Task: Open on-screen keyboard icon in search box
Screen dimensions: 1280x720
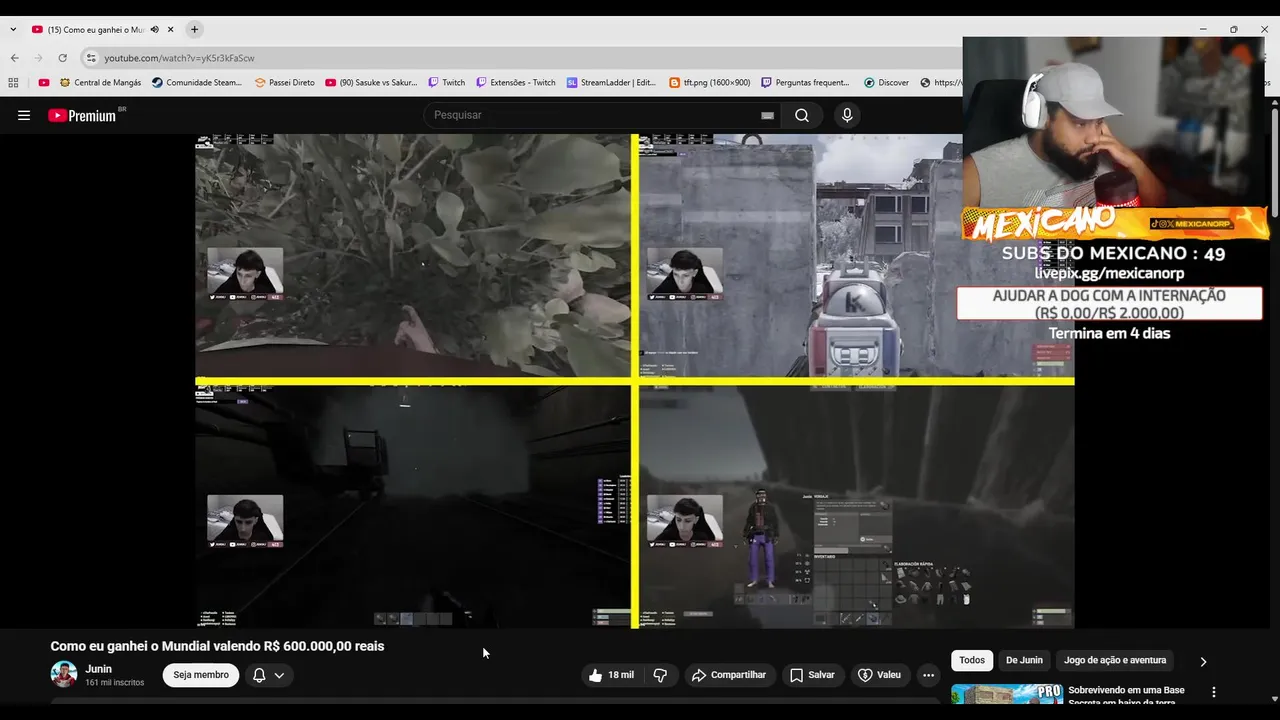Action: [x=767, y=115]
